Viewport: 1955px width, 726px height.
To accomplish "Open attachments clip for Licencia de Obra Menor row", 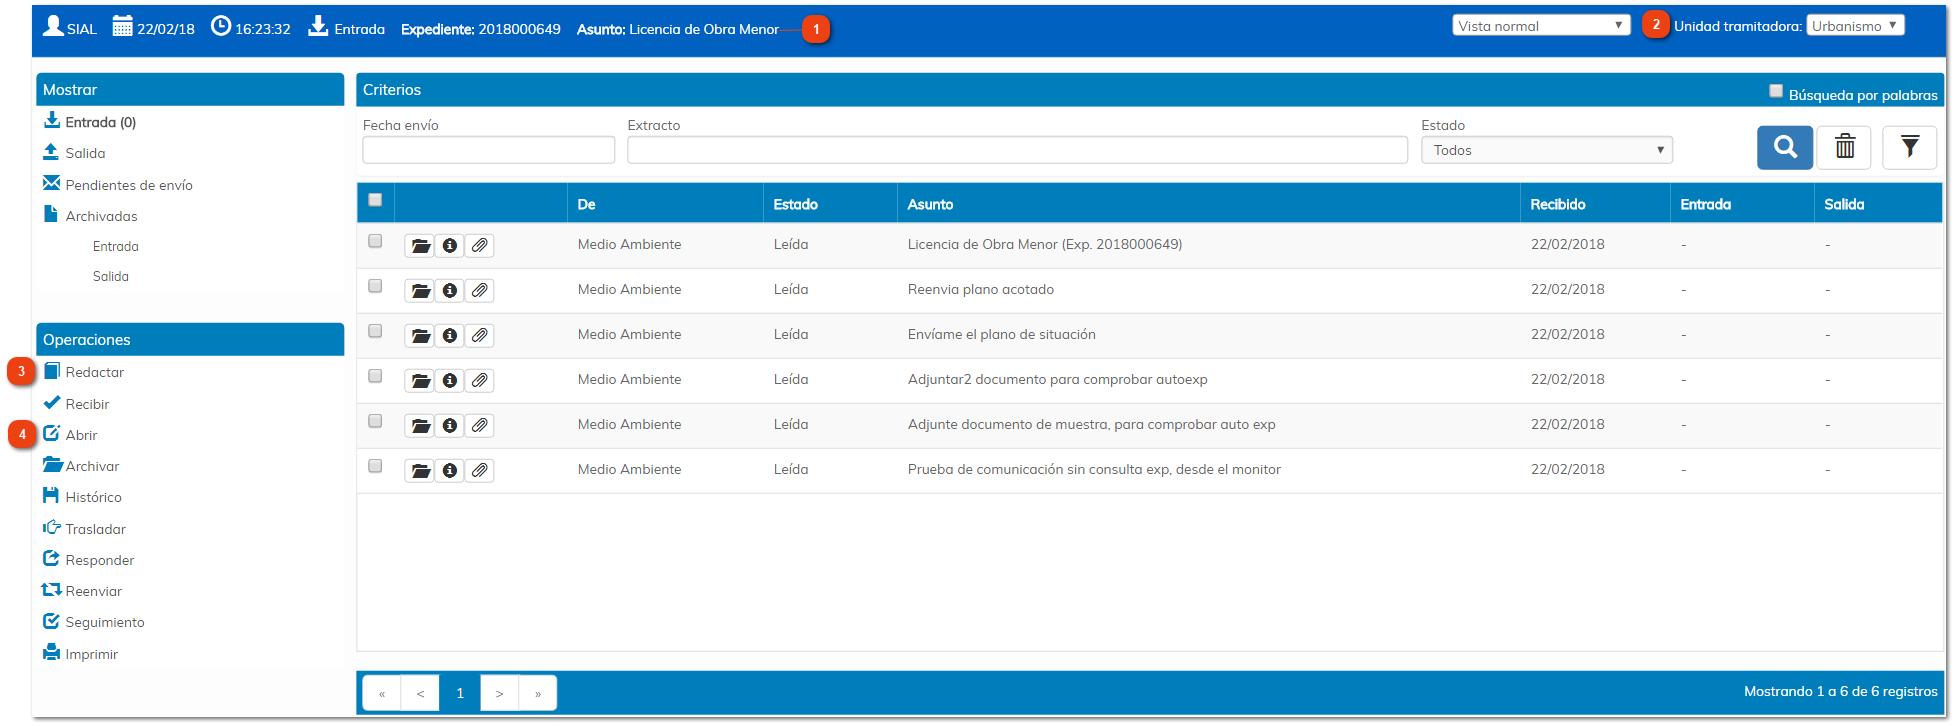I will click(480, 245).
